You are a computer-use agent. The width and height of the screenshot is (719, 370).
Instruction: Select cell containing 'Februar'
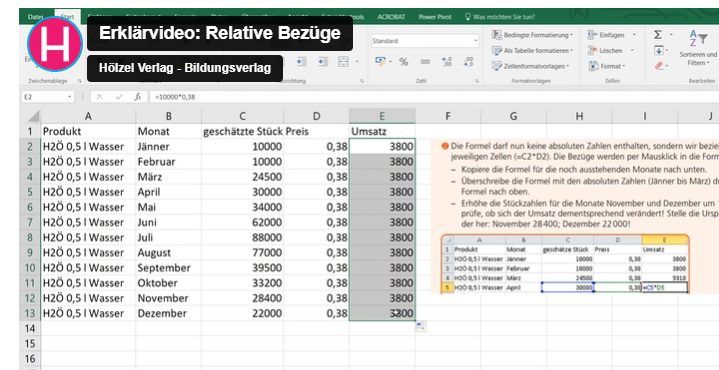169,162
